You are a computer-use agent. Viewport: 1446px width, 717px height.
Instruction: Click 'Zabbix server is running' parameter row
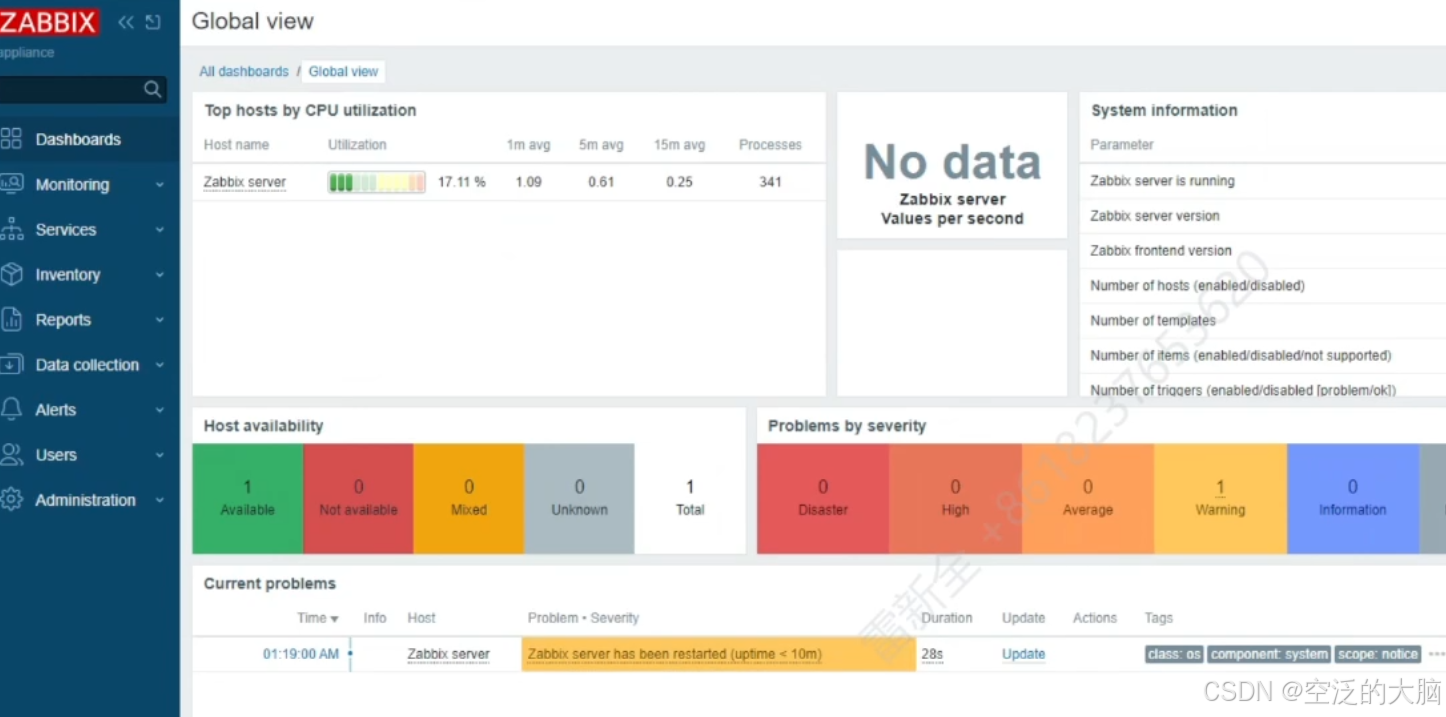tap(1263, 181)
